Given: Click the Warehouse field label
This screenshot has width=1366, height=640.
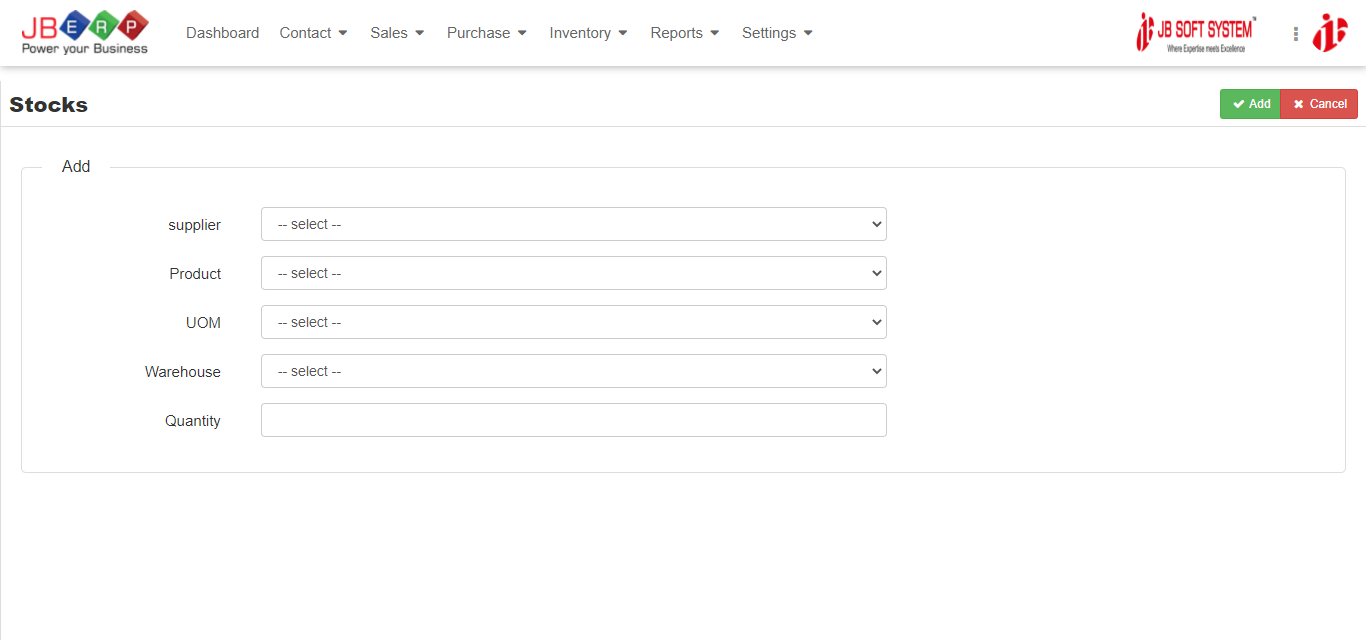Looking at the screenshot, I should click(x=183, y=372).
